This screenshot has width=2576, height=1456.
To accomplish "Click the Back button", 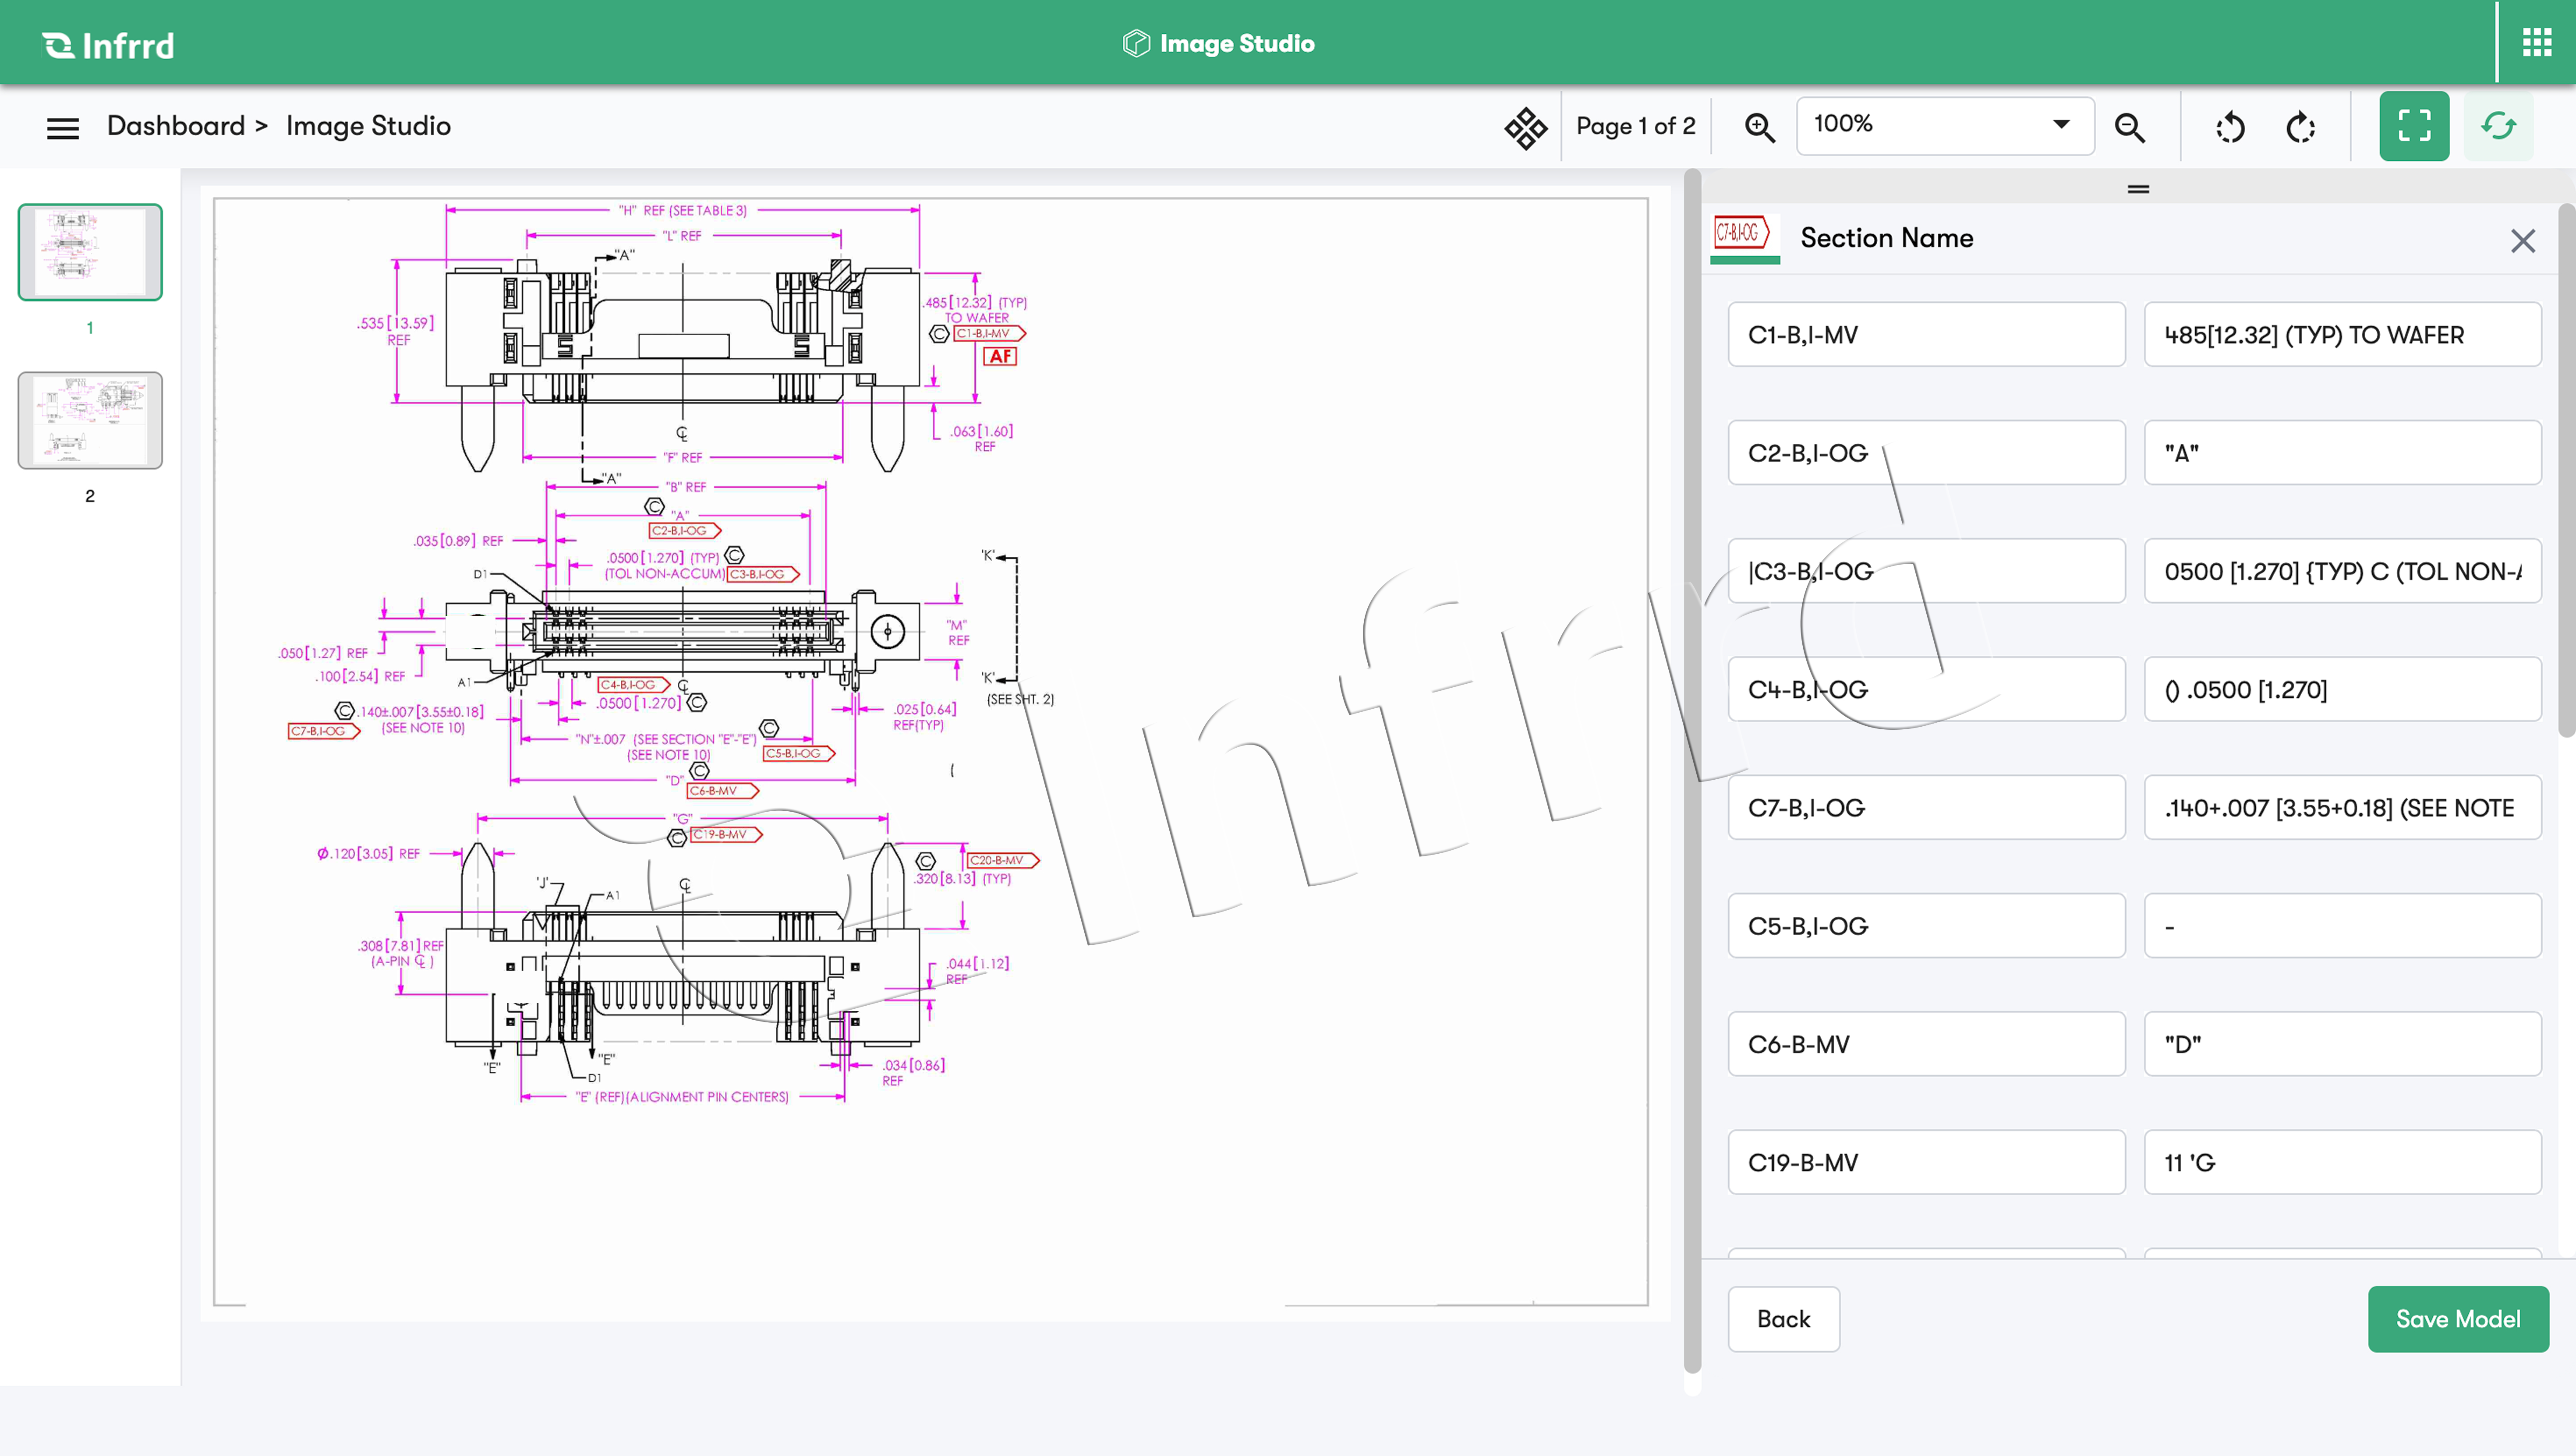I will [1783, 1319].
